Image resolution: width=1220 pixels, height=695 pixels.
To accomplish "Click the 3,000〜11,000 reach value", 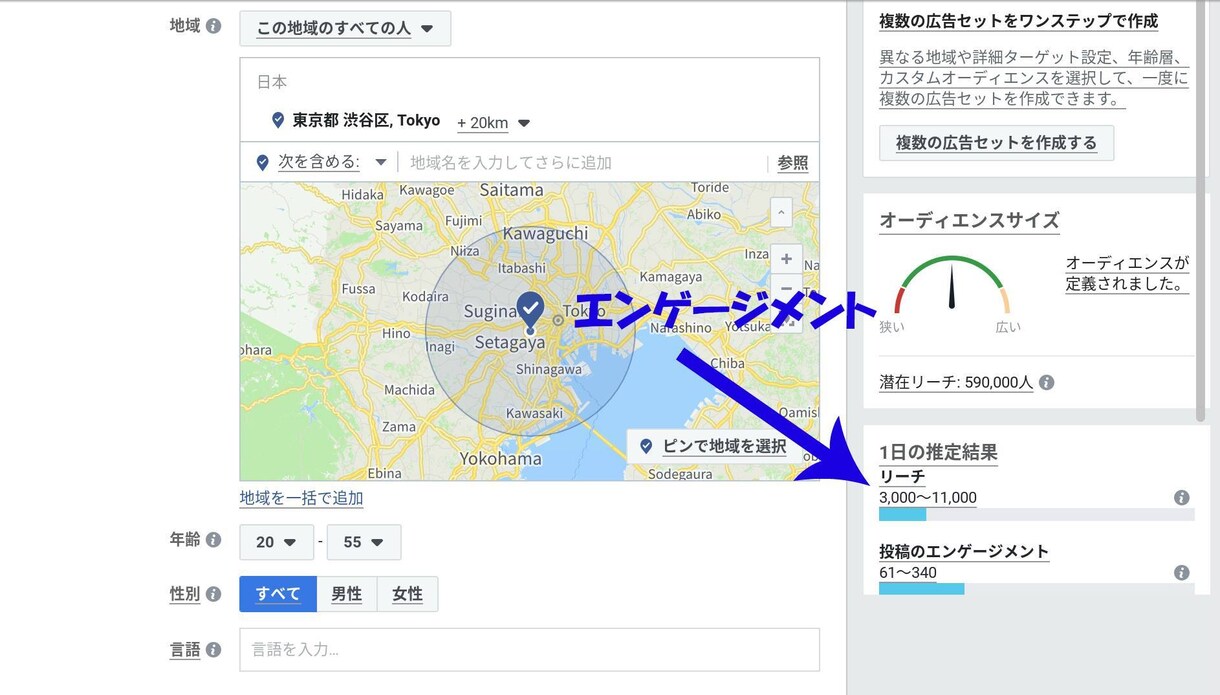I will [928, 498].
